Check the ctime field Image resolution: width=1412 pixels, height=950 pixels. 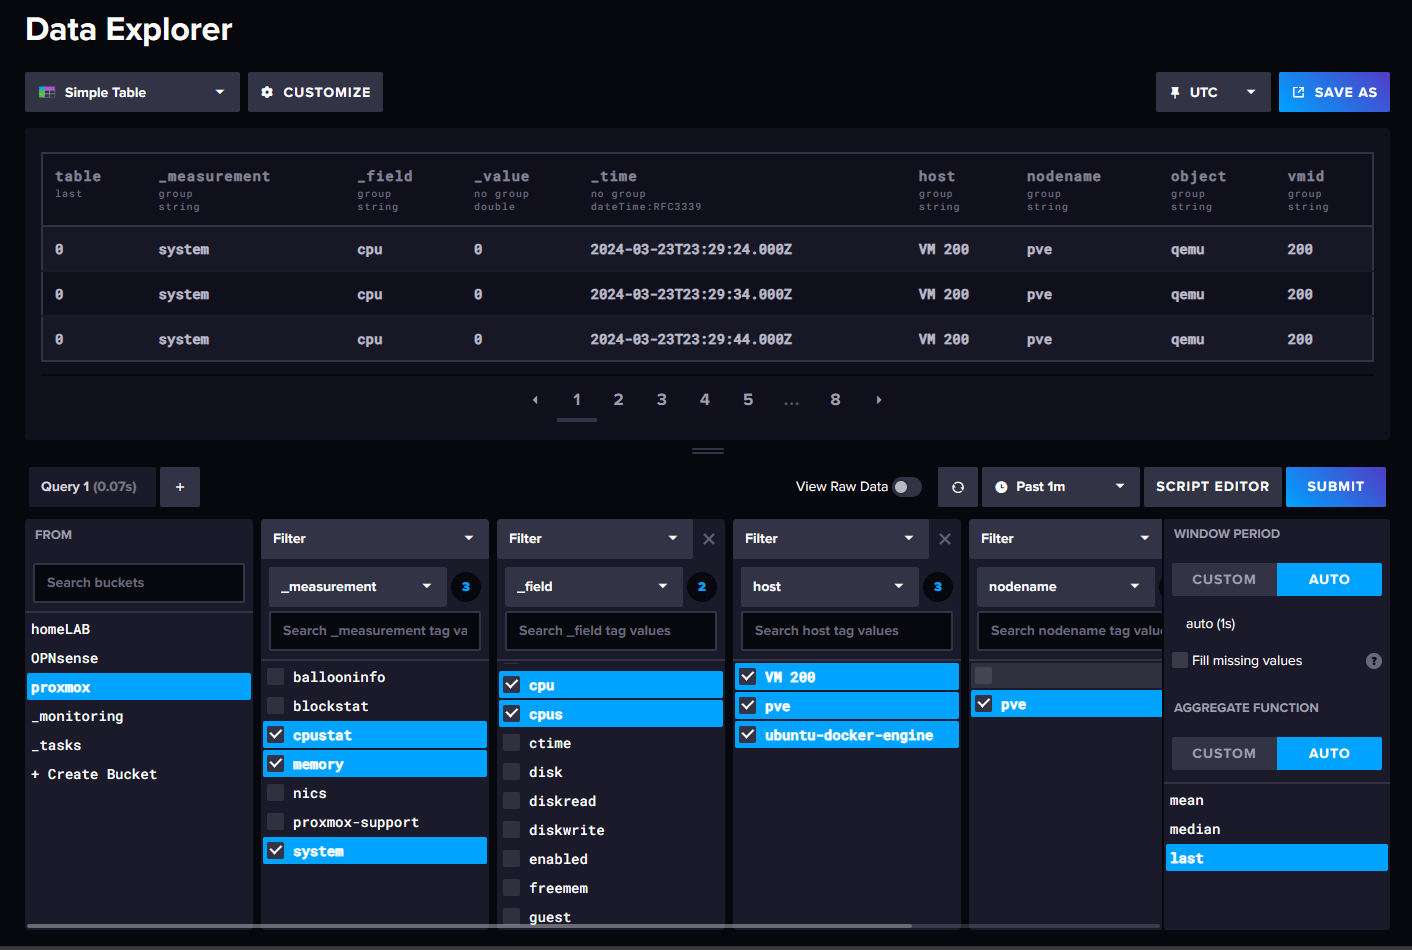(512, 743)
